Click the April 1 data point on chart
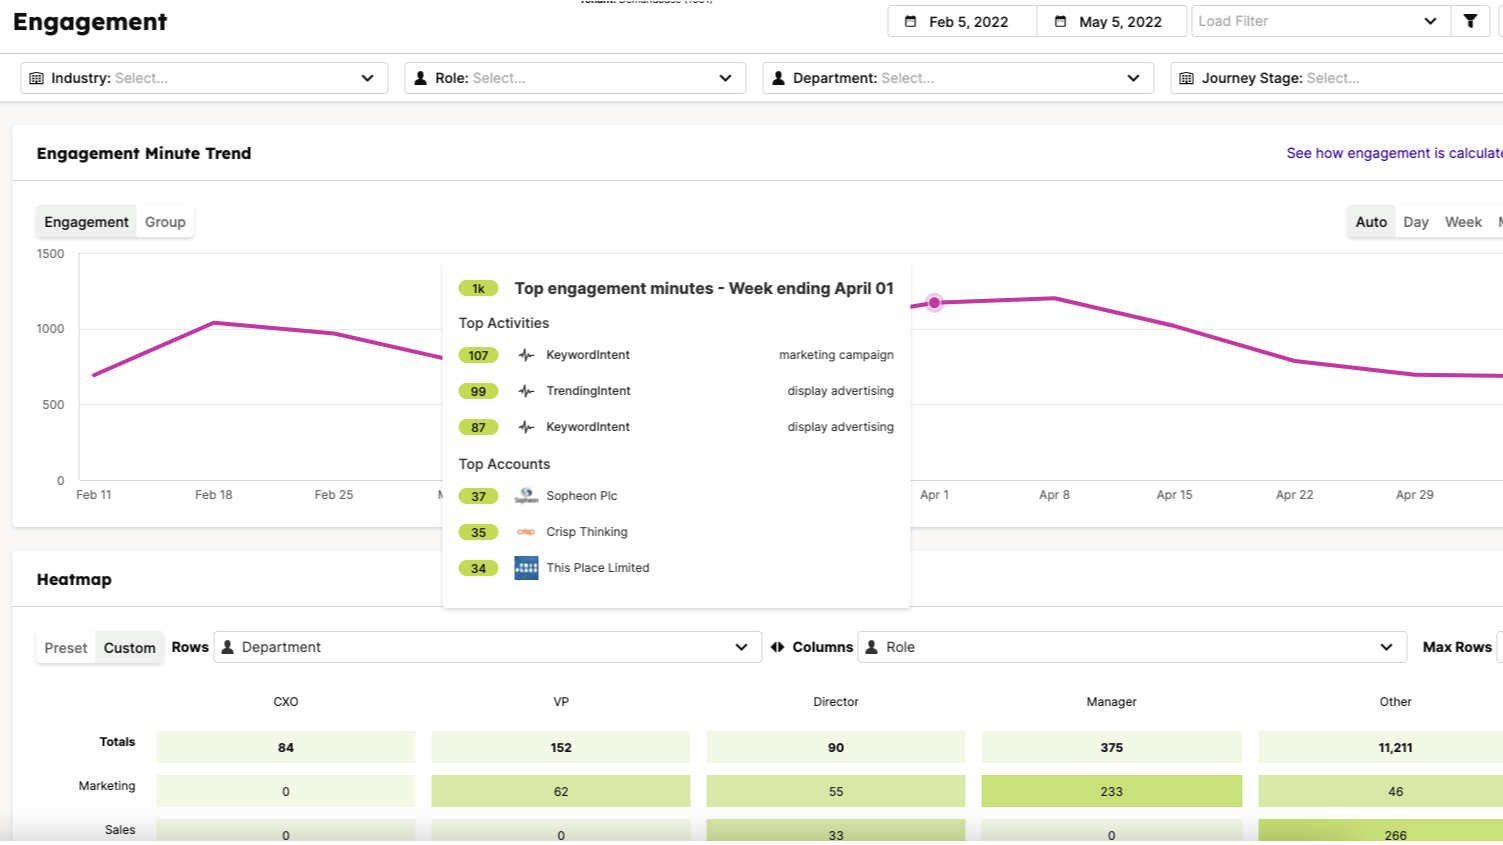This screenshot has width=1503, height=845. coord(934,302)
